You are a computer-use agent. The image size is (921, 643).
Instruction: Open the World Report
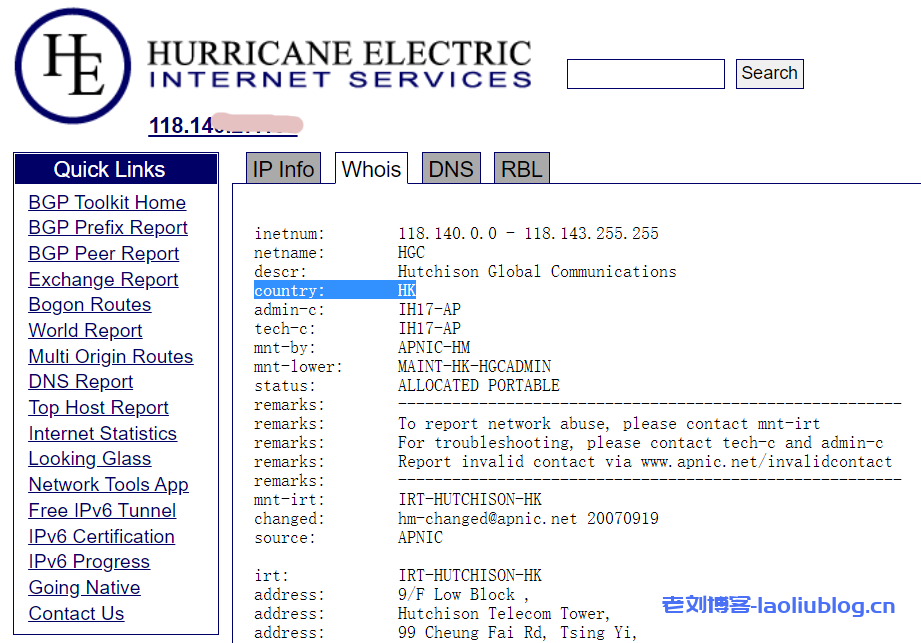85,330
